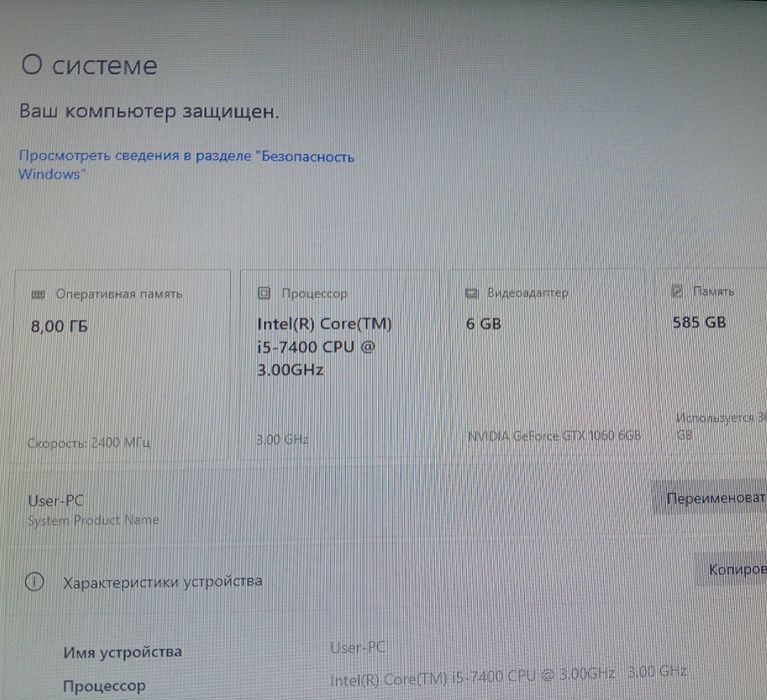
Task: Click the Скорость: 2400 МГц text
Action: [89, 443]
